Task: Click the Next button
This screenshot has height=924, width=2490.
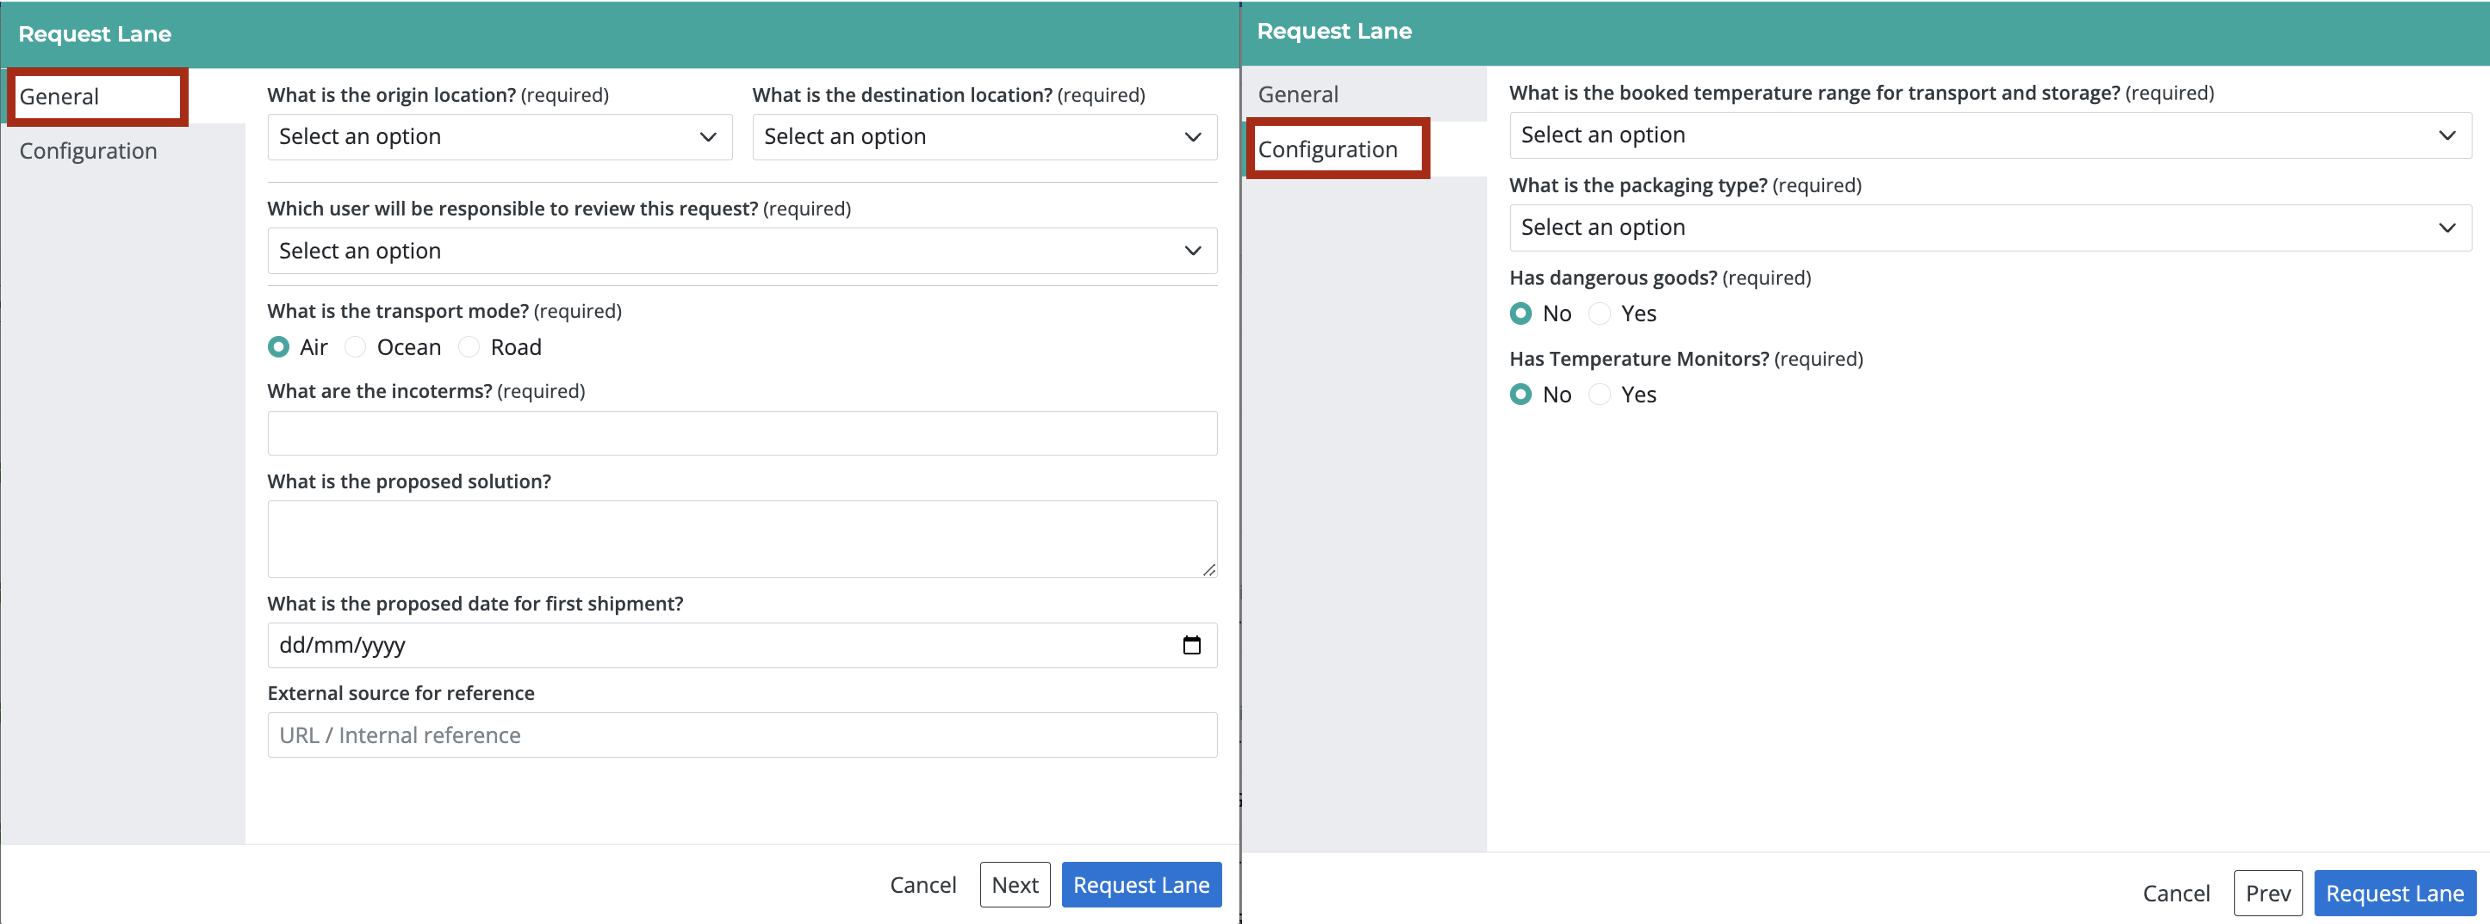Action: pyautogui.click(x=1015, y=885)
